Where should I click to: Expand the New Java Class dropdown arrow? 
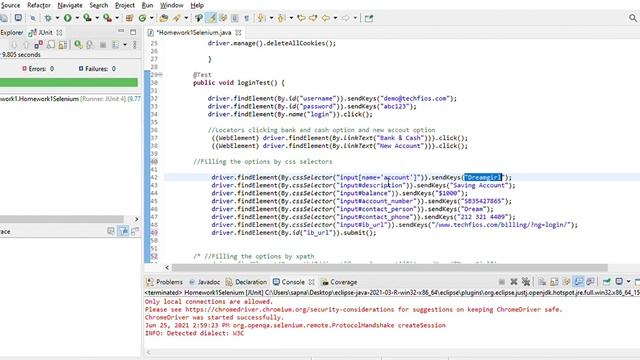(151, 18)
